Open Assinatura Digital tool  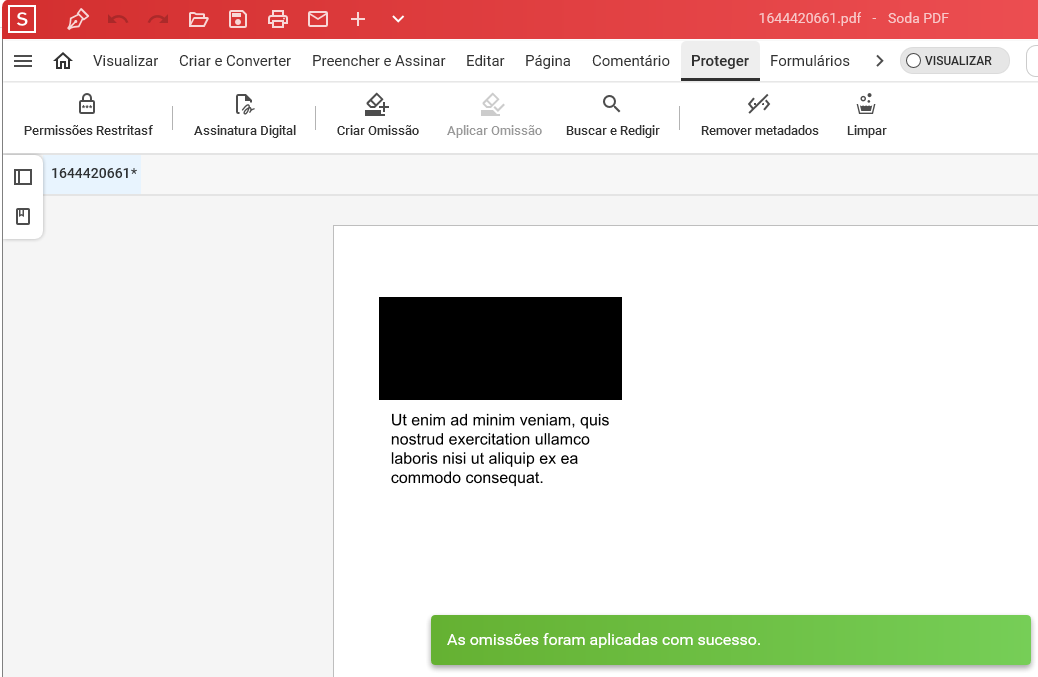tap(245, 115)
